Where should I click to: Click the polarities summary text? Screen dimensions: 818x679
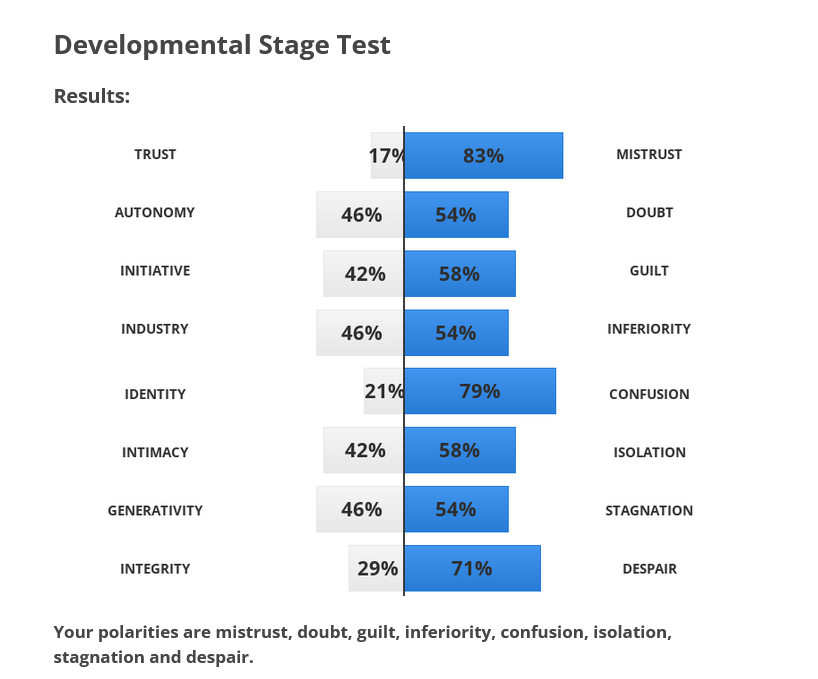tap(363, 645)
